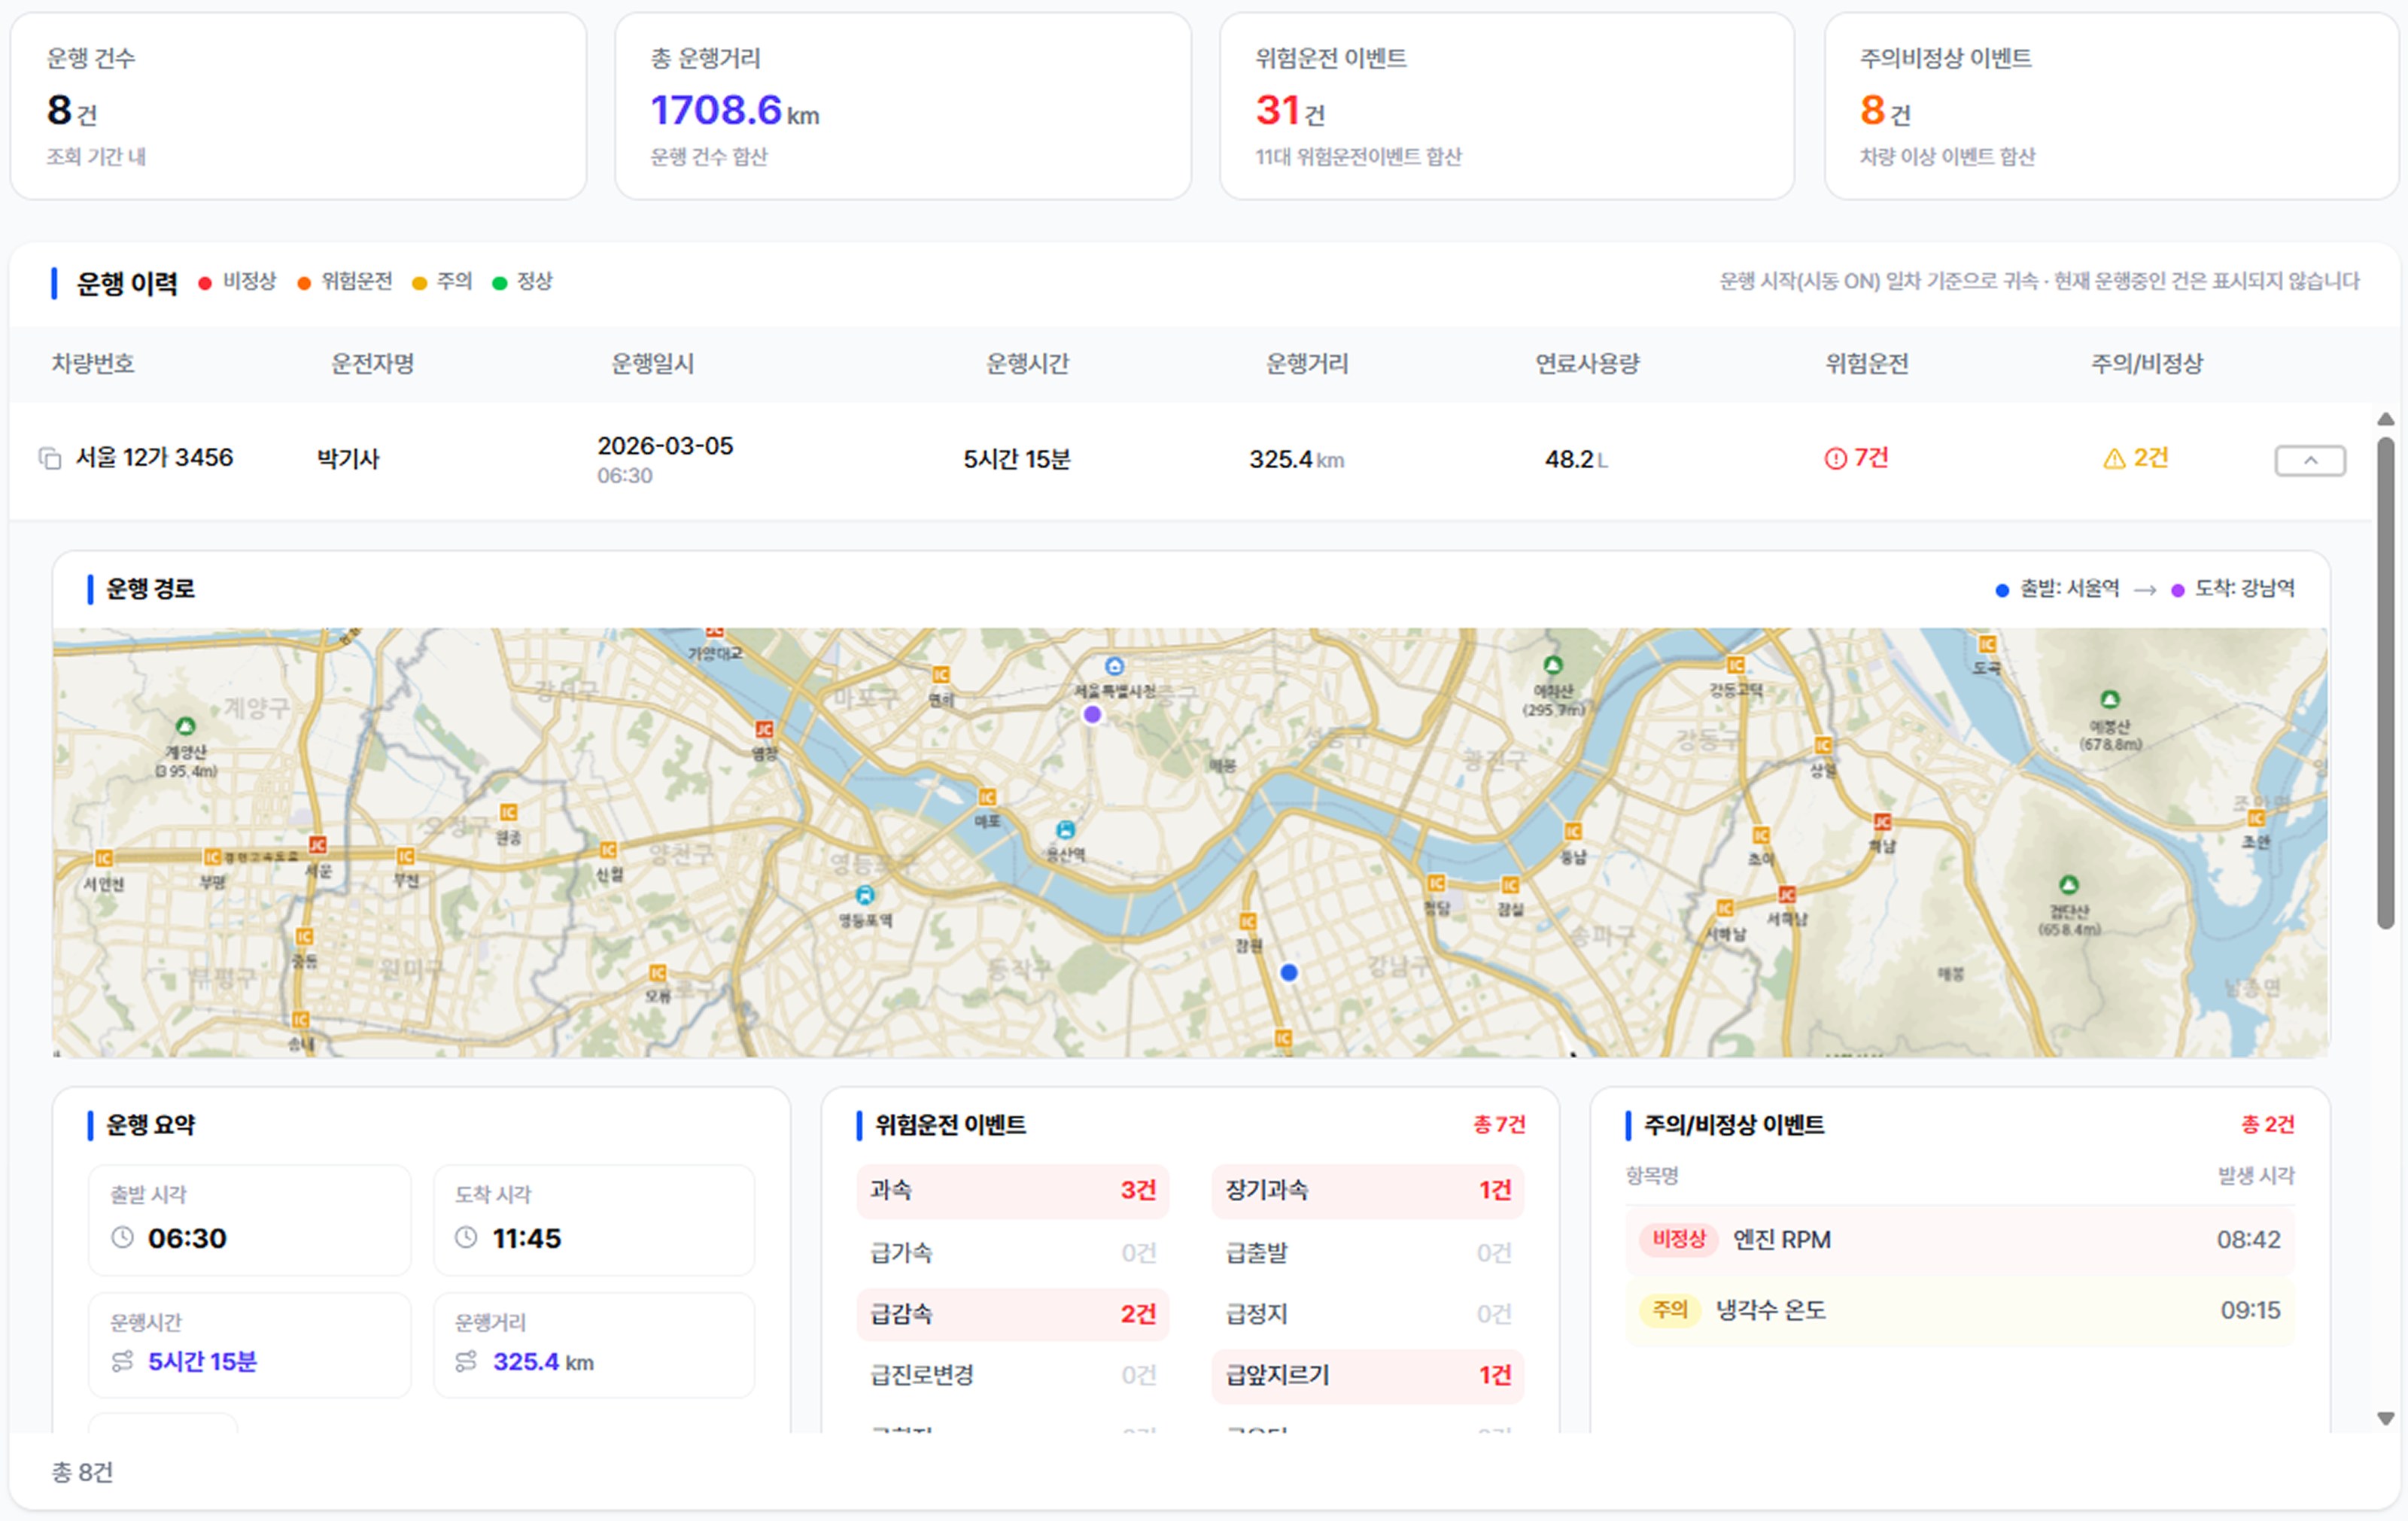Image resolution: width=2408 pixels, height=1521 pixels.
Task: Open the 위험운전 이벤트 31건 card
Action: [1507, 106]
